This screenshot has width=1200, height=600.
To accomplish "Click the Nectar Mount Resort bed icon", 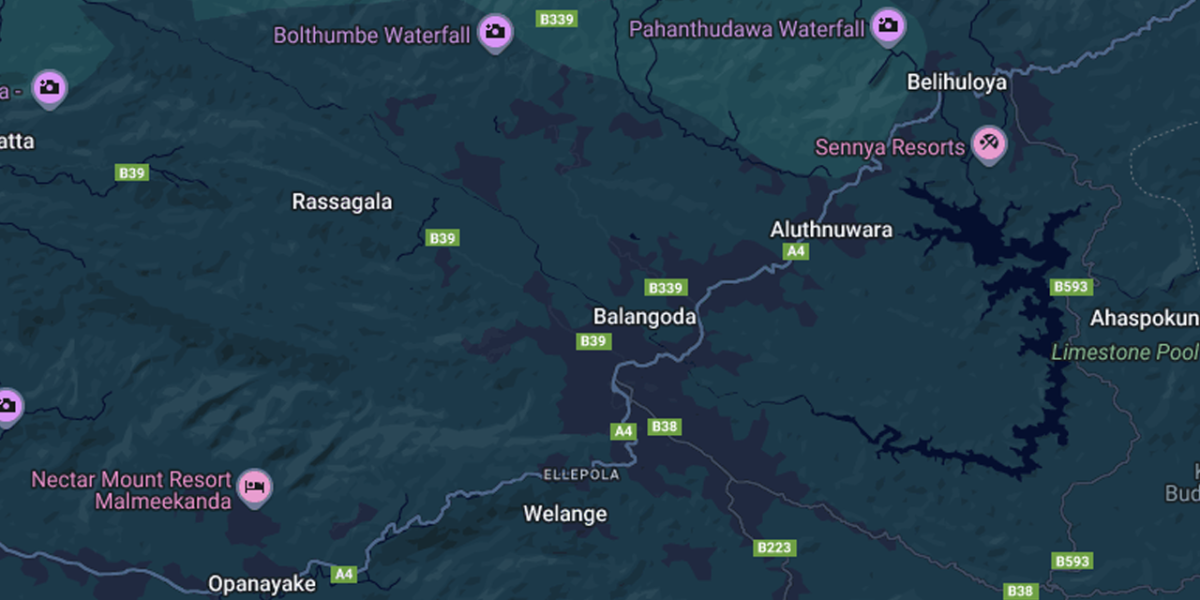I will 254,488.
